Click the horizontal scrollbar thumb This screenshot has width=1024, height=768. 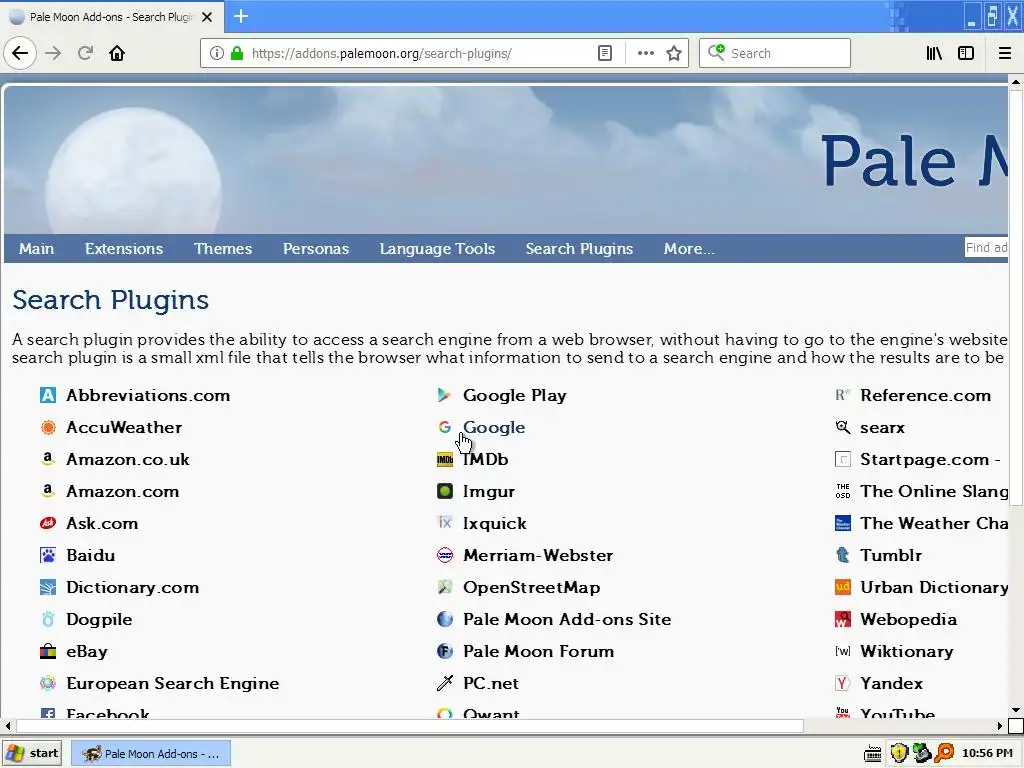(x=409, y=726)
